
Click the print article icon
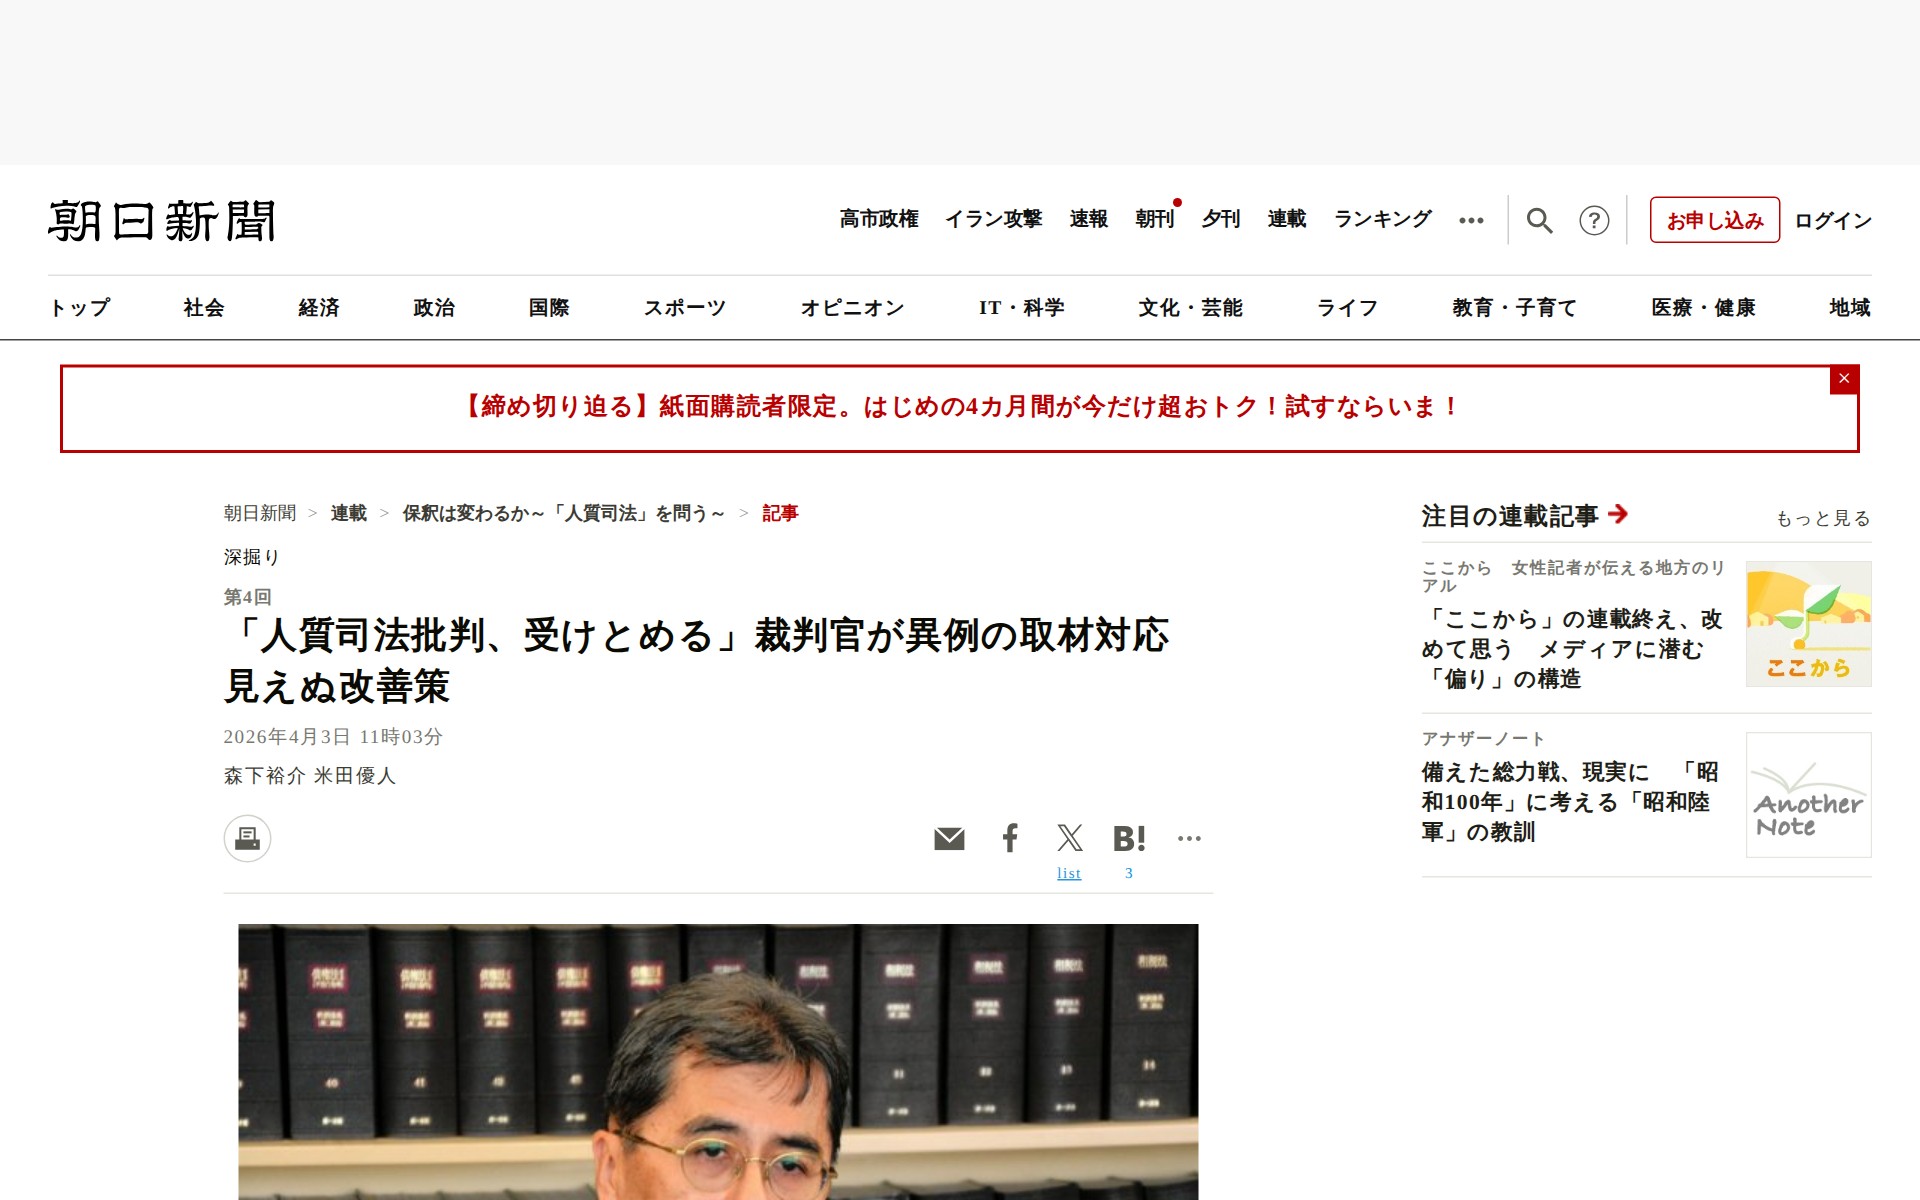tap(247, 838)
